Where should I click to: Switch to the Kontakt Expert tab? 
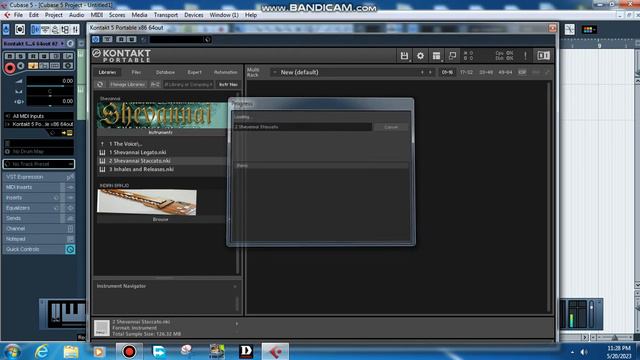[194, 72]
